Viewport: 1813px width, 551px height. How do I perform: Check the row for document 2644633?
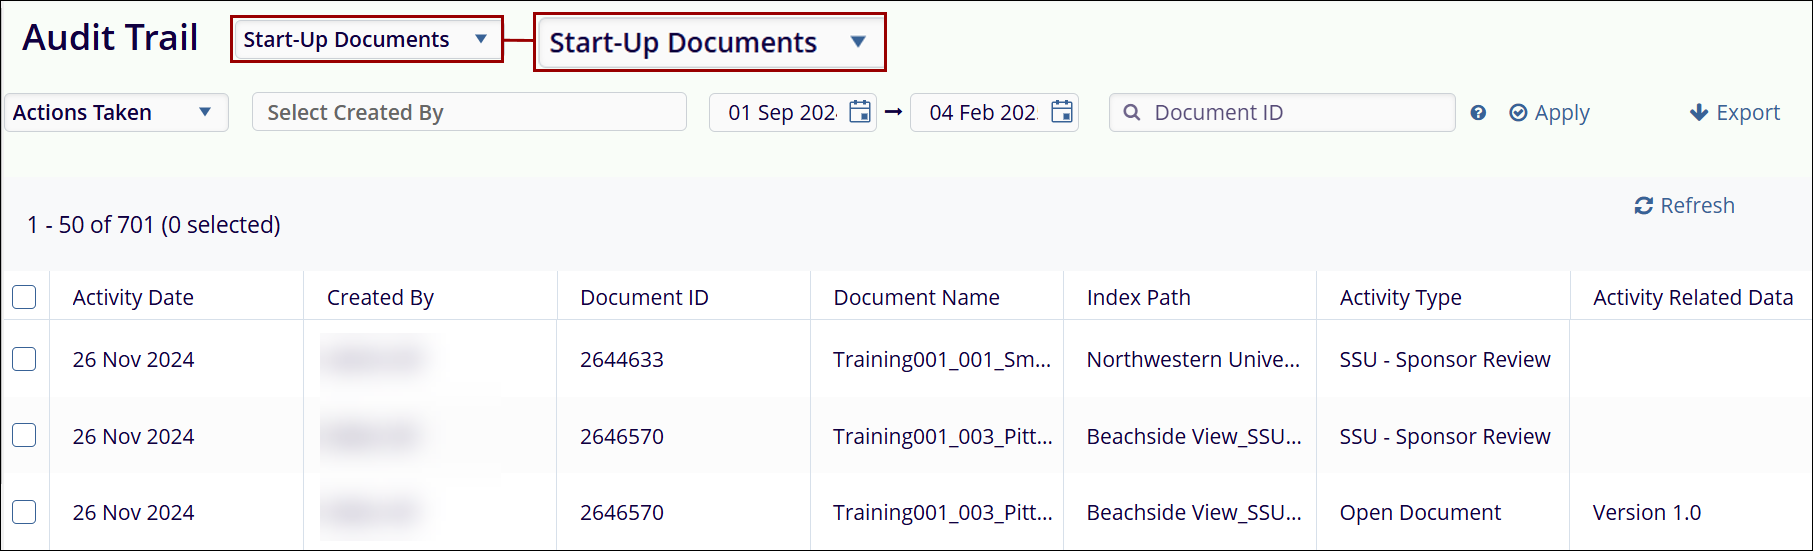click(x=25, y=359)
